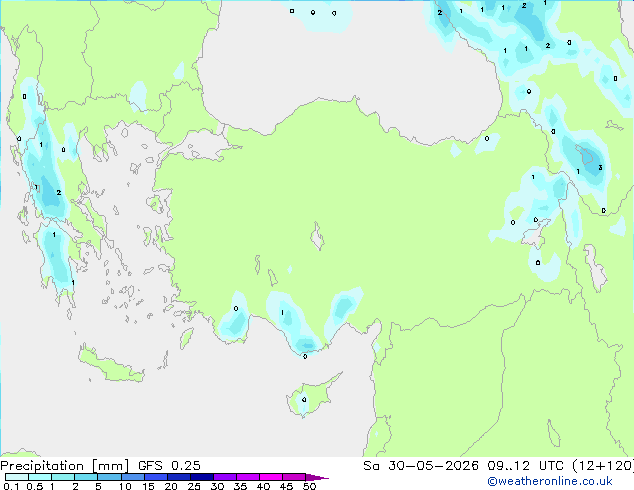This screenshot has height=490, width=634.
Task: Pick magenta legend swatch between 40 and 45
Action: (x=271, y=477)
